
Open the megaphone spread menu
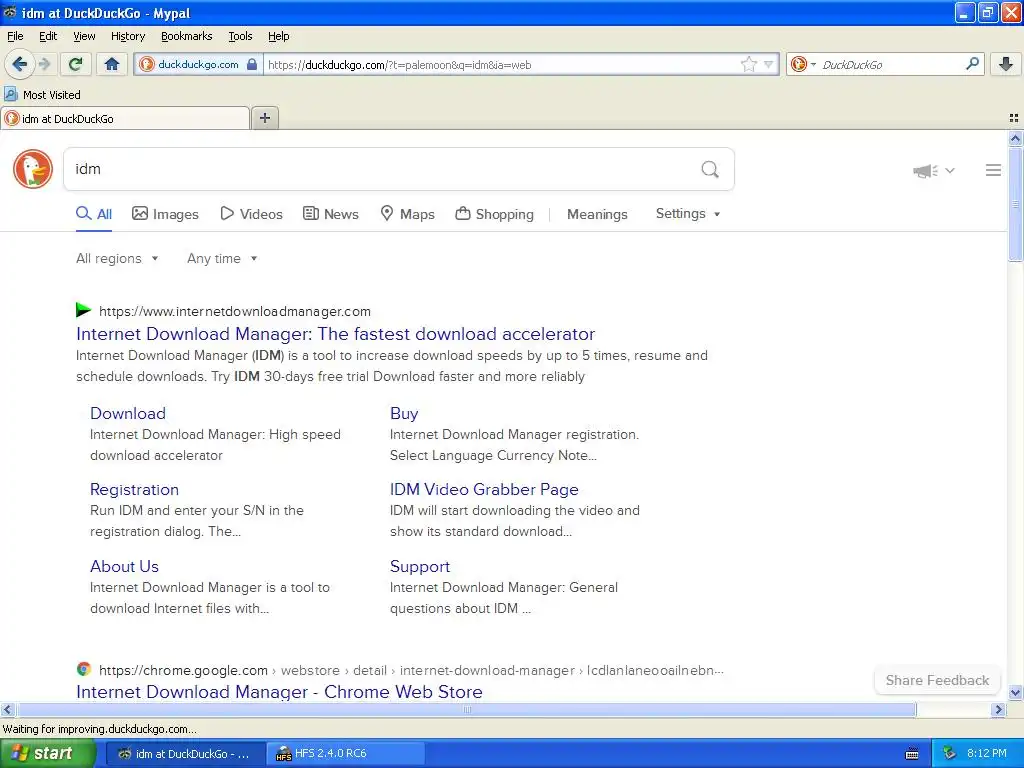(x=933, y=170)
